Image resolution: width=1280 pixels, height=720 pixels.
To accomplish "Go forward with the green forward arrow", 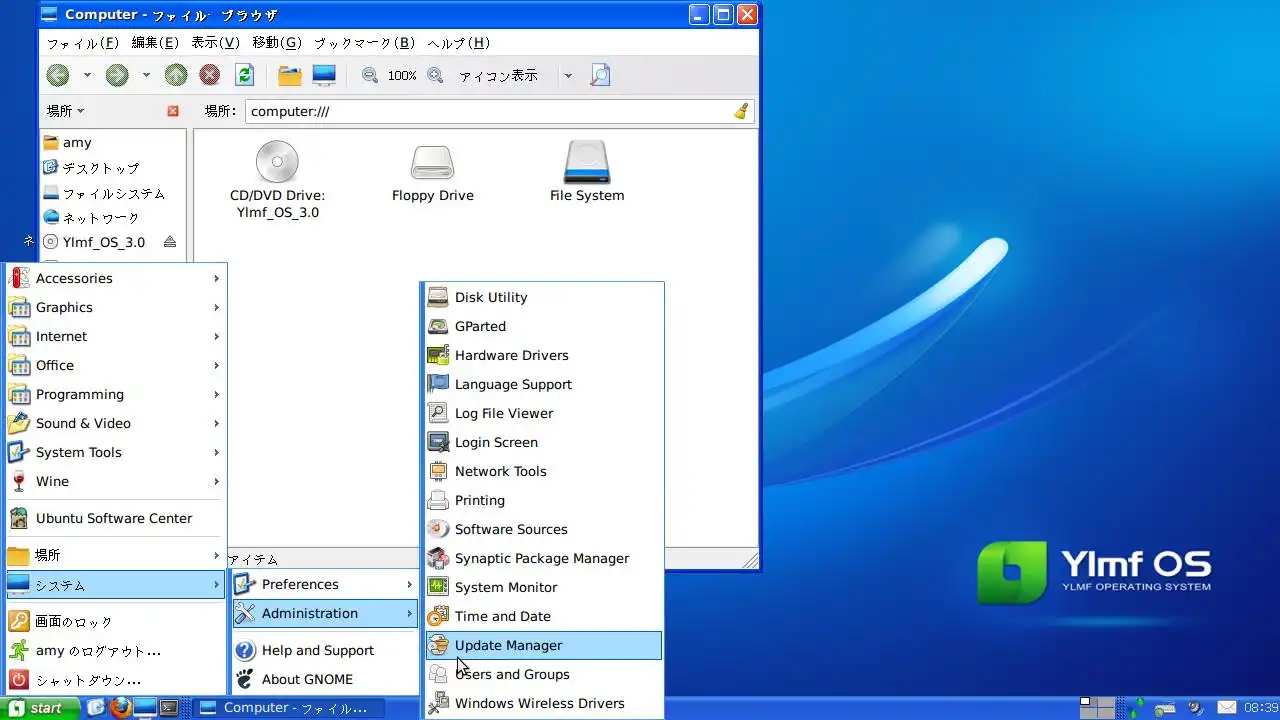I will click(x=117, y=75).
